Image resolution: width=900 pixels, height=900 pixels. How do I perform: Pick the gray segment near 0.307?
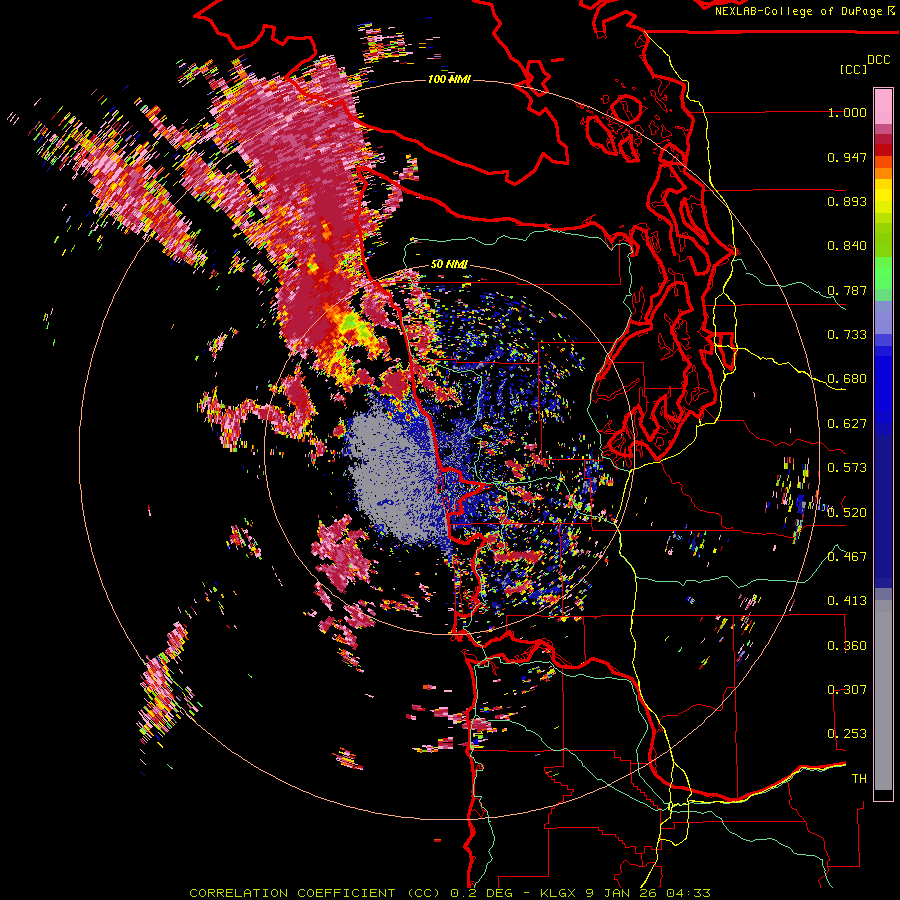(883, 700)
